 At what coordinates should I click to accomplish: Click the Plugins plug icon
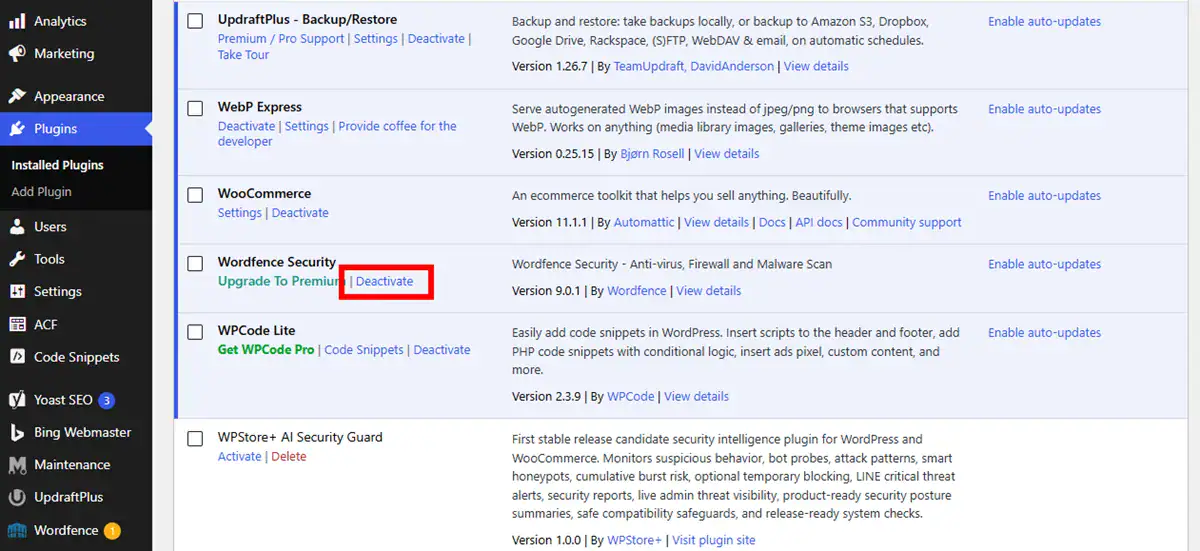17,129
